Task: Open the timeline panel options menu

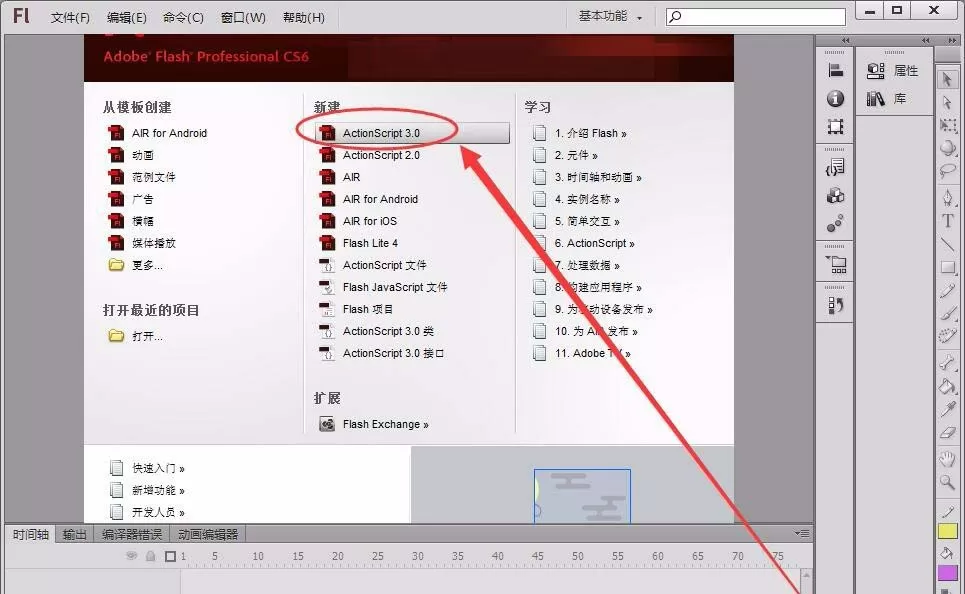Action: pyautogui.click(x=802, y=533)
